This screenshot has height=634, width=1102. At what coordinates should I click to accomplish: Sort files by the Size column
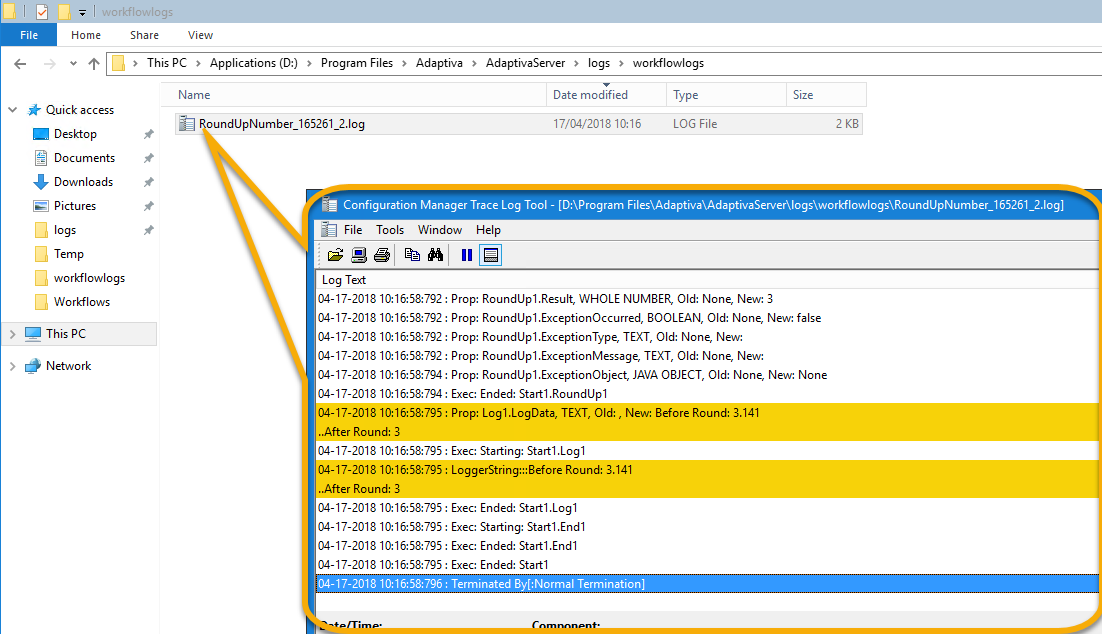[x=826, y=95]
